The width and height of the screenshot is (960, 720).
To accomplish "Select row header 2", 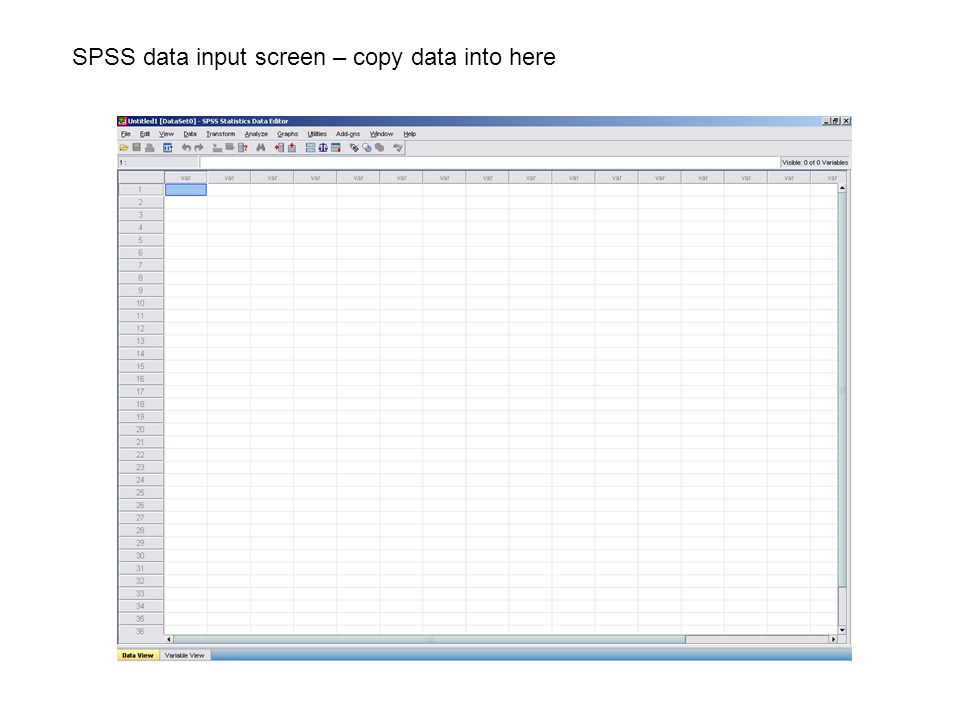I will pos(140,202).
